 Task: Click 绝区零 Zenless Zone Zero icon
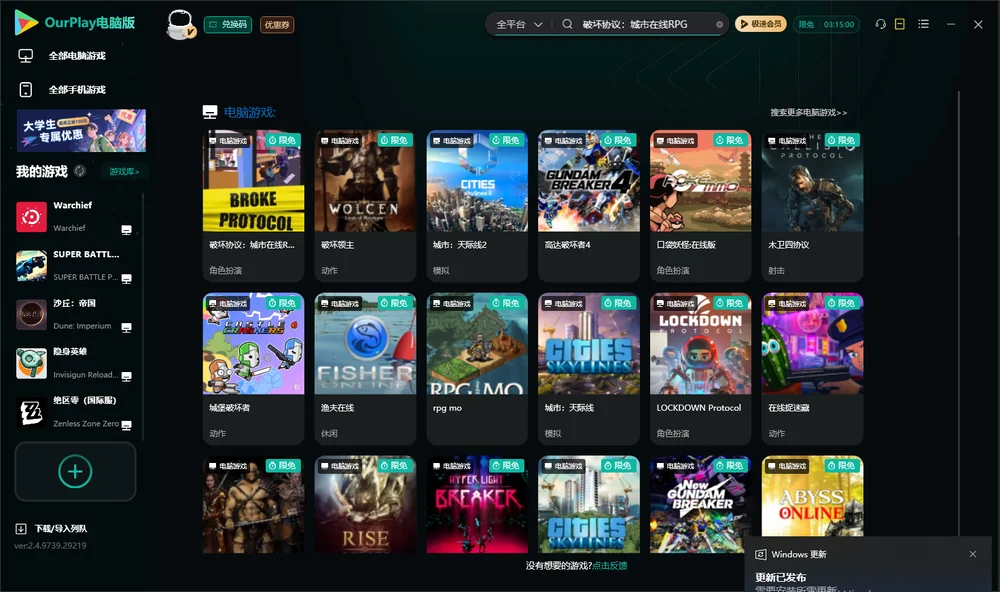[31, 412]
